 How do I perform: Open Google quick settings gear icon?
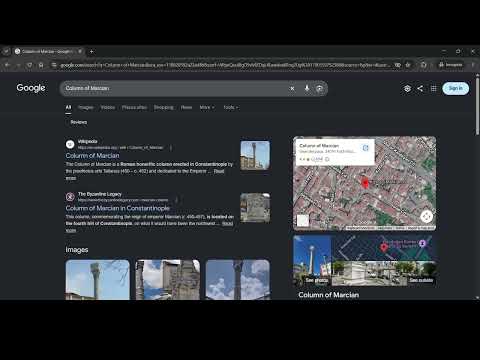407,88
